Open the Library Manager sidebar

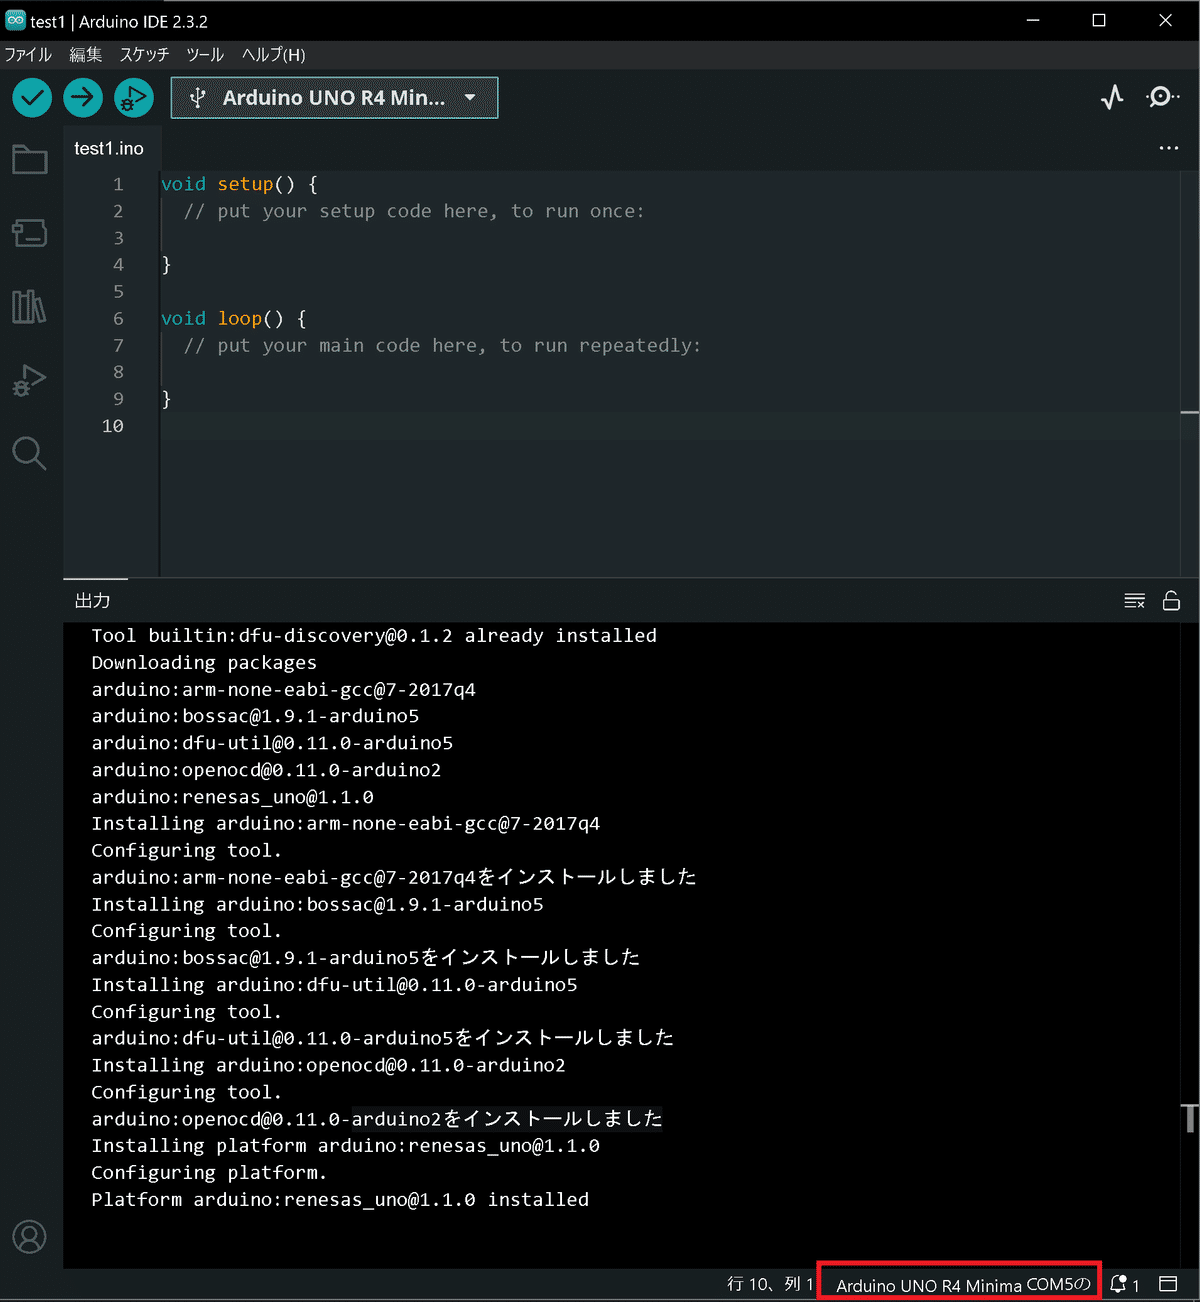point(30,307)
